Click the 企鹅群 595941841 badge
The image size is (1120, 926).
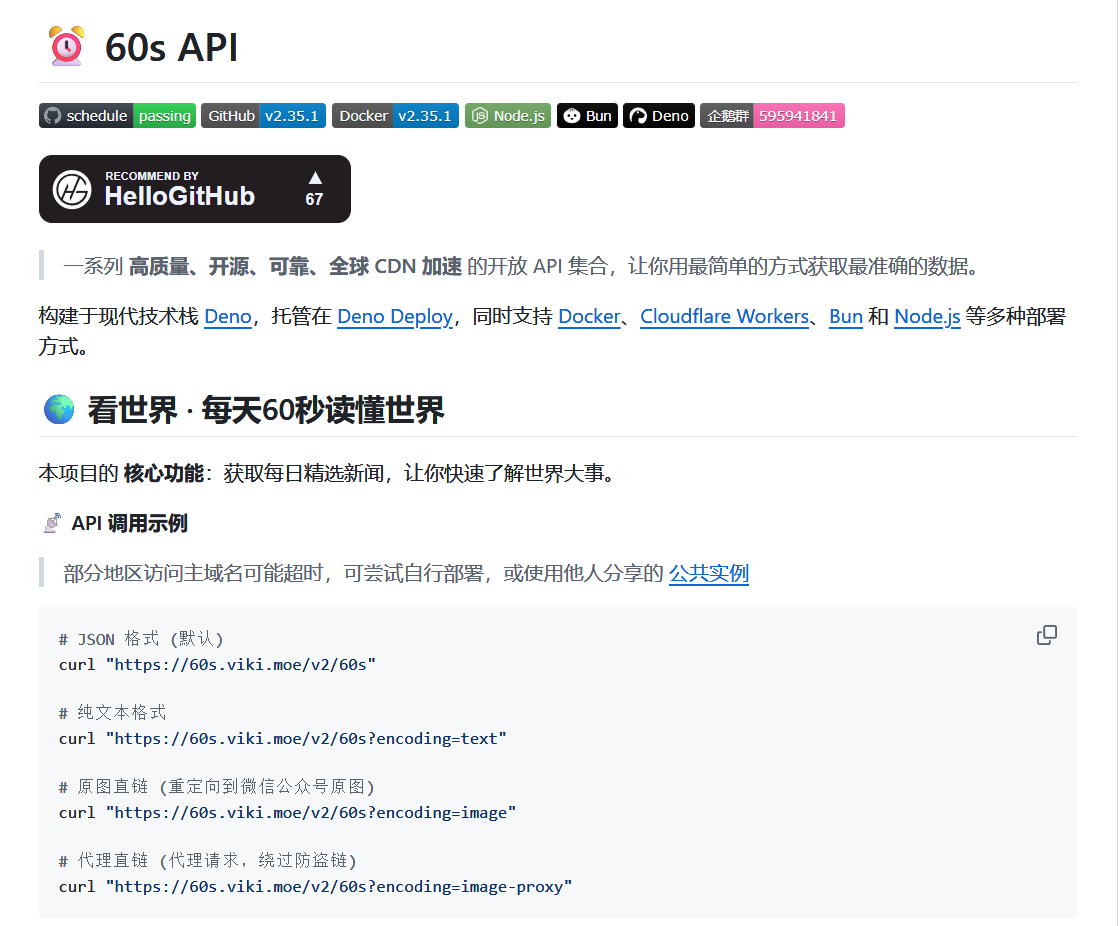point(772,116)
